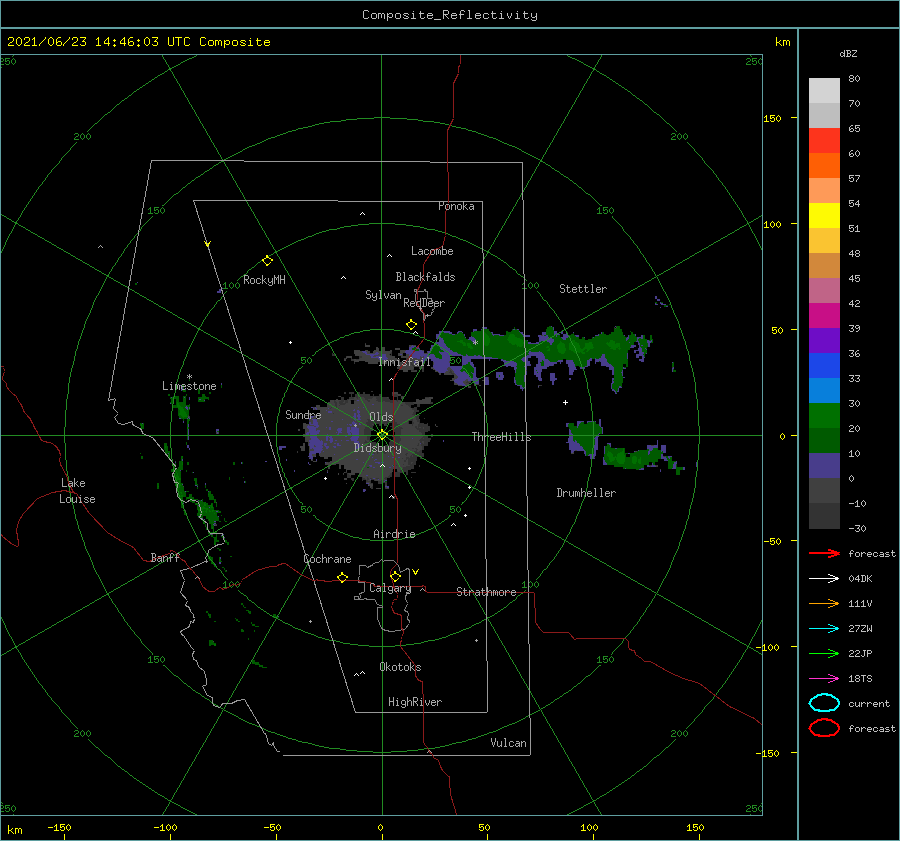Click the white 04DK arrow icon

(x=824, y=578)
